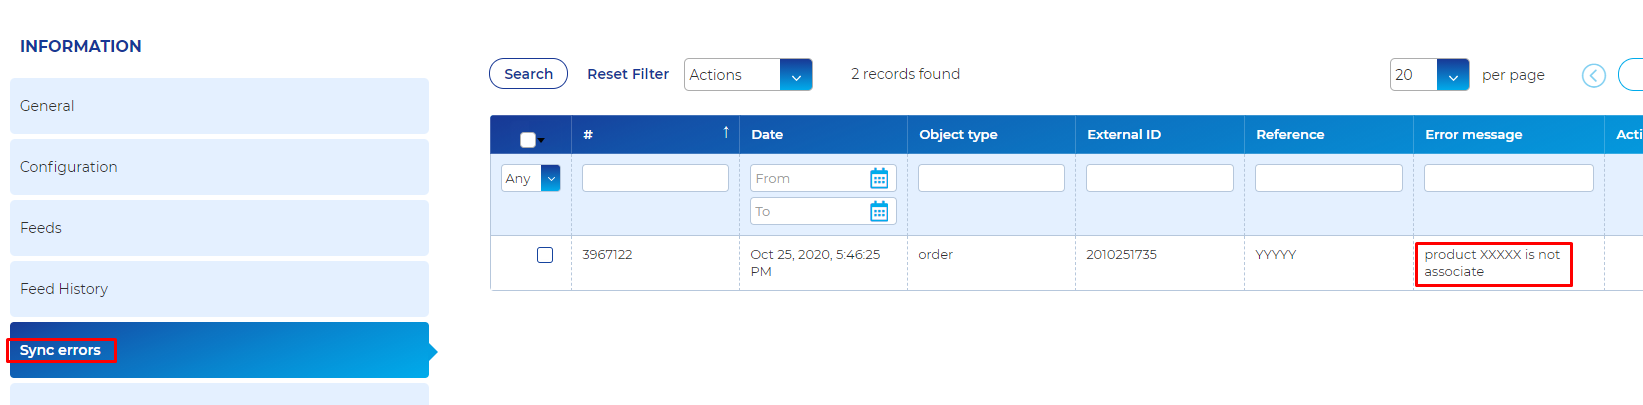1643x405 pixels.
Task: Open the To date calendar picker
Action: [x=879, y=212]
